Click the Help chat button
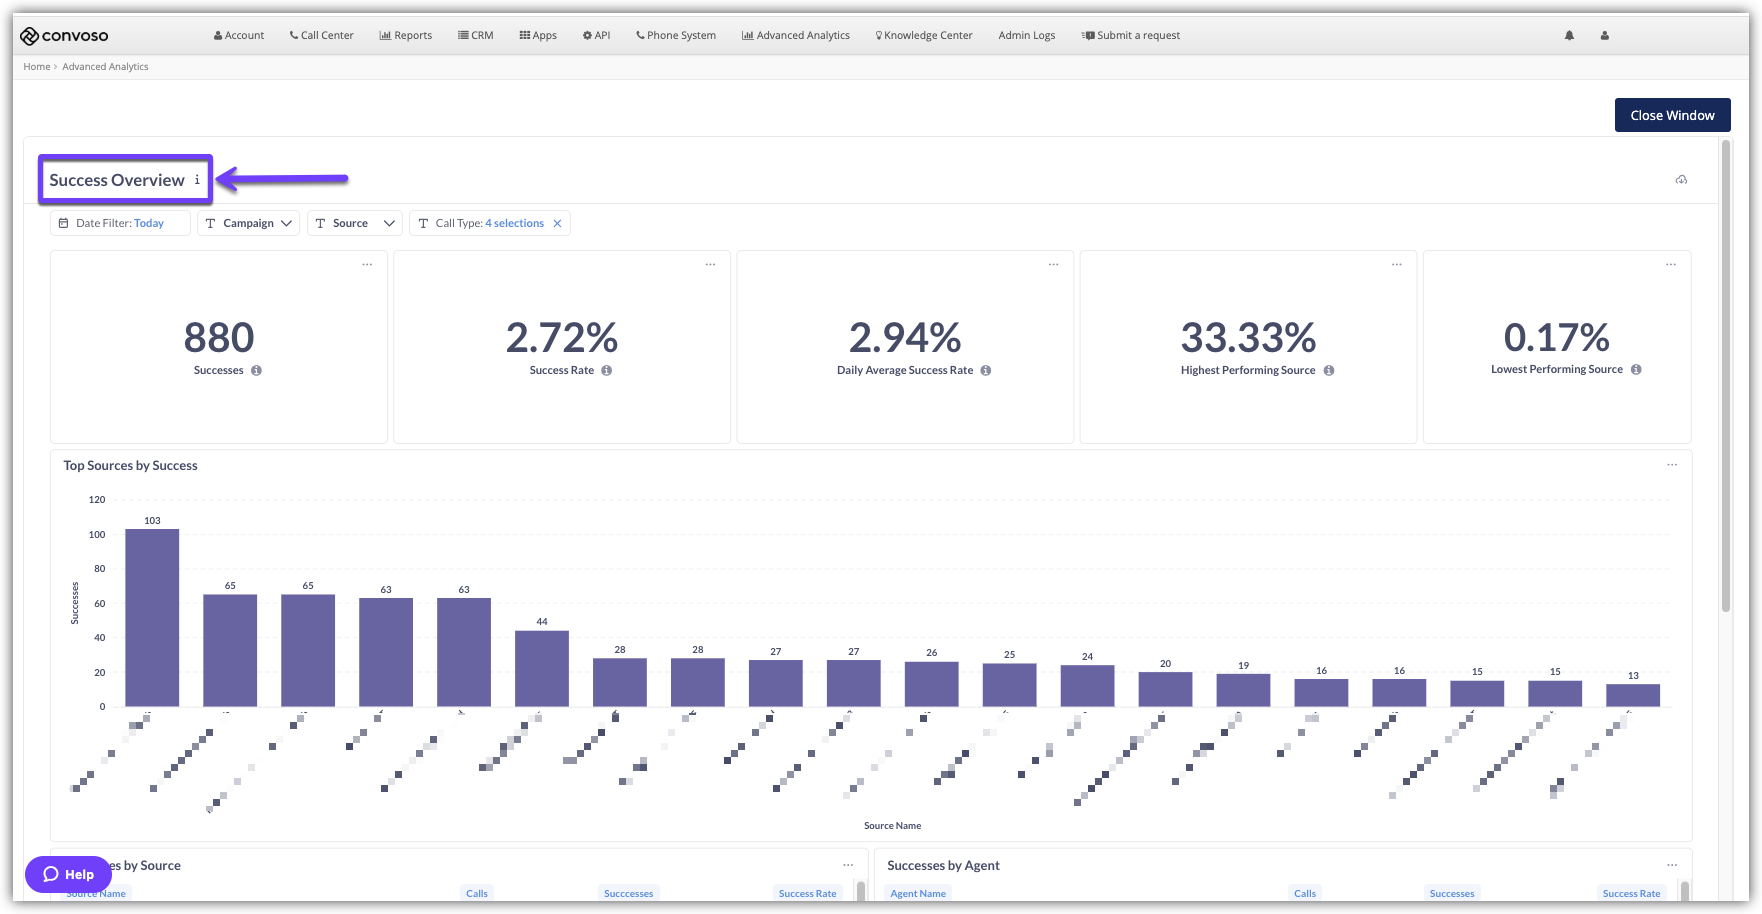This screenshot has height=914, width=1762. 68,874
